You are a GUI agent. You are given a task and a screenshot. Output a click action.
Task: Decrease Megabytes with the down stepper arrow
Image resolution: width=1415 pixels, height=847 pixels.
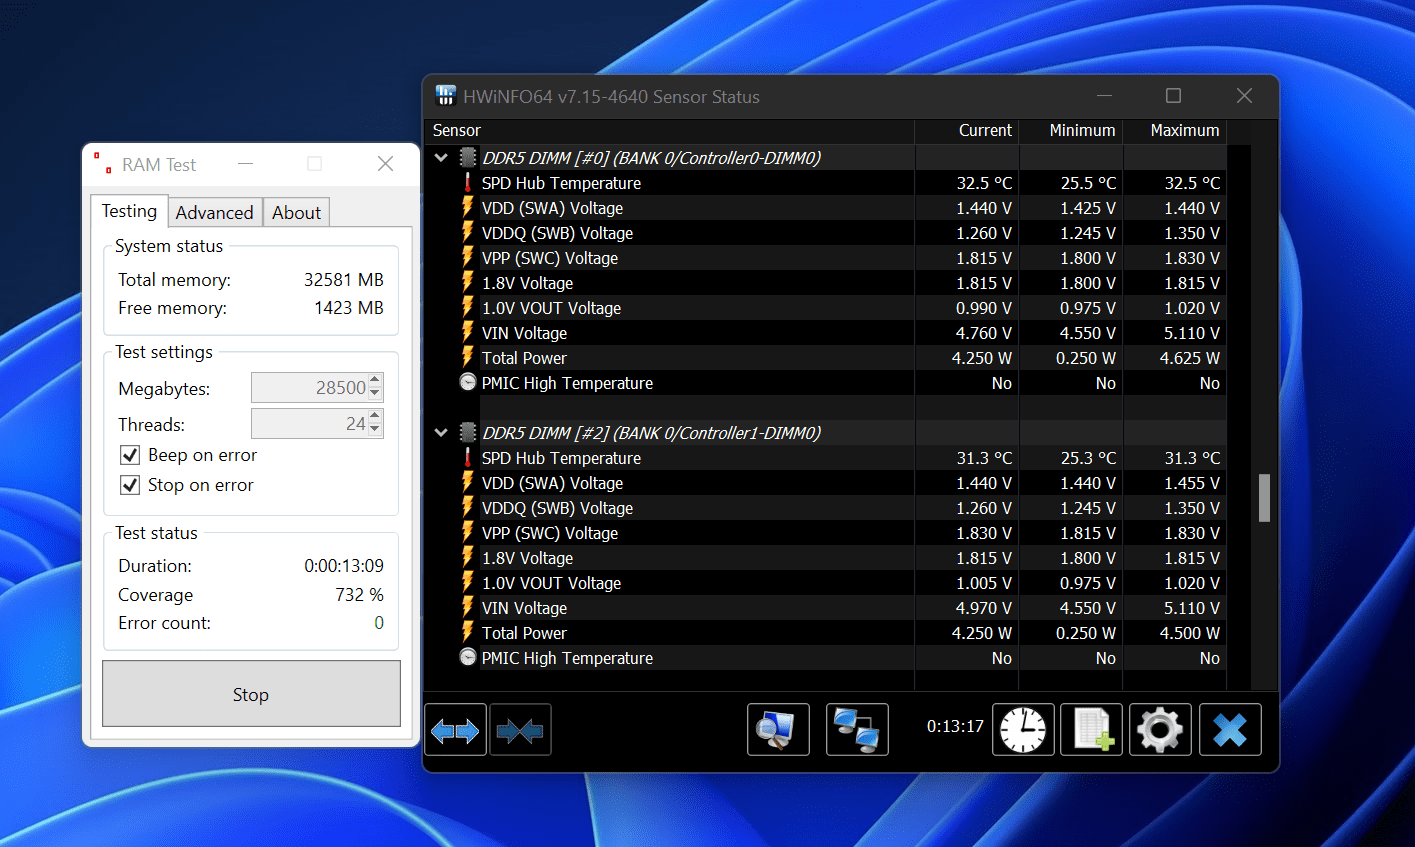click(375, 394)
